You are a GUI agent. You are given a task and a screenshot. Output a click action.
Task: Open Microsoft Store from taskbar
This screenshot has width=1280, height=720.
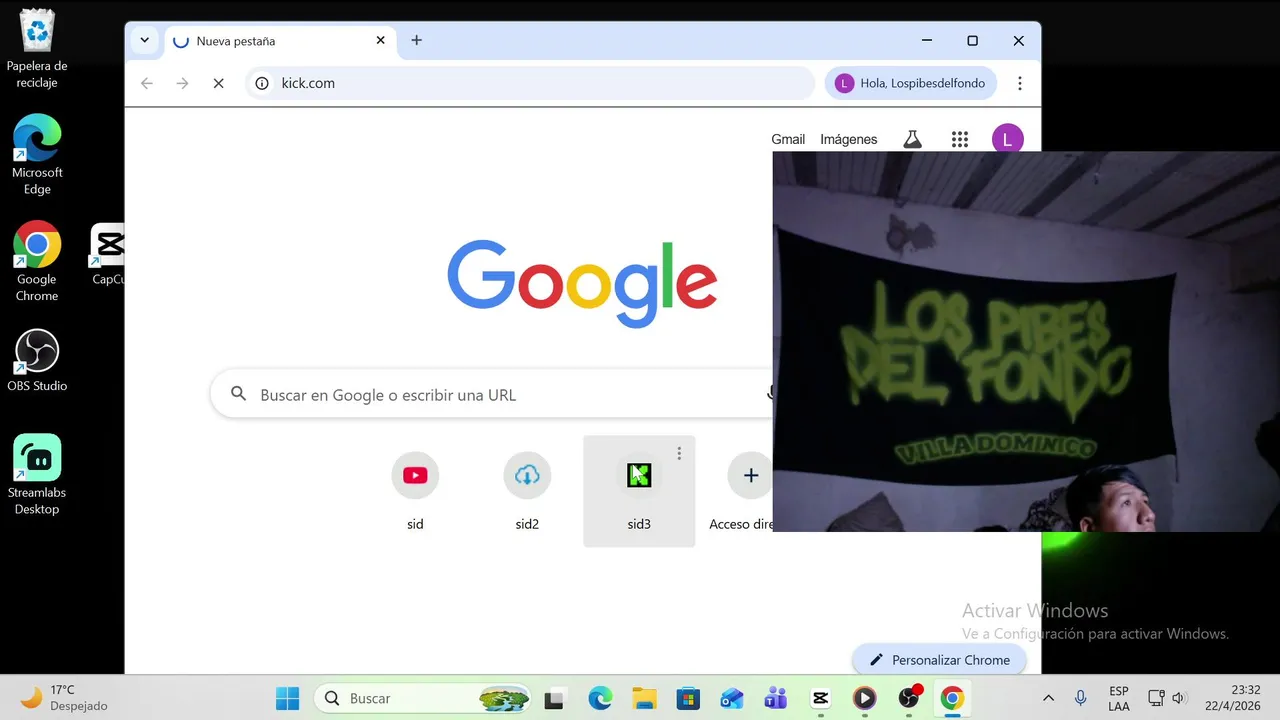click(x=688, y=698)
